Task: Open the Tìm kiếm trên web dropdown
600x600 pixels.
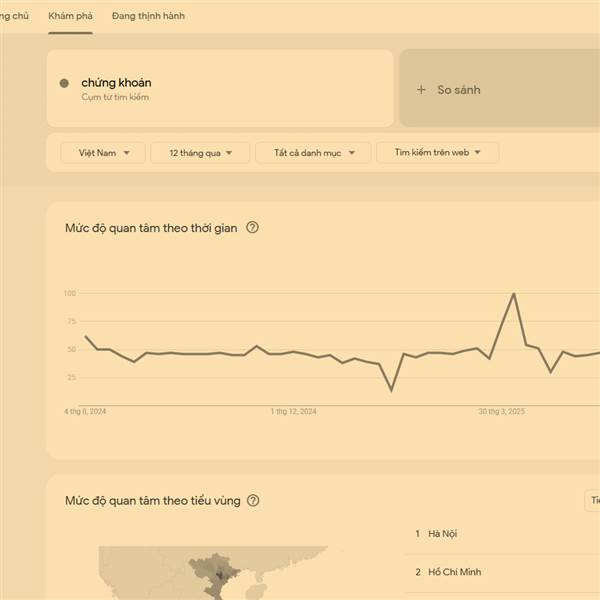Action: point(437,152)
